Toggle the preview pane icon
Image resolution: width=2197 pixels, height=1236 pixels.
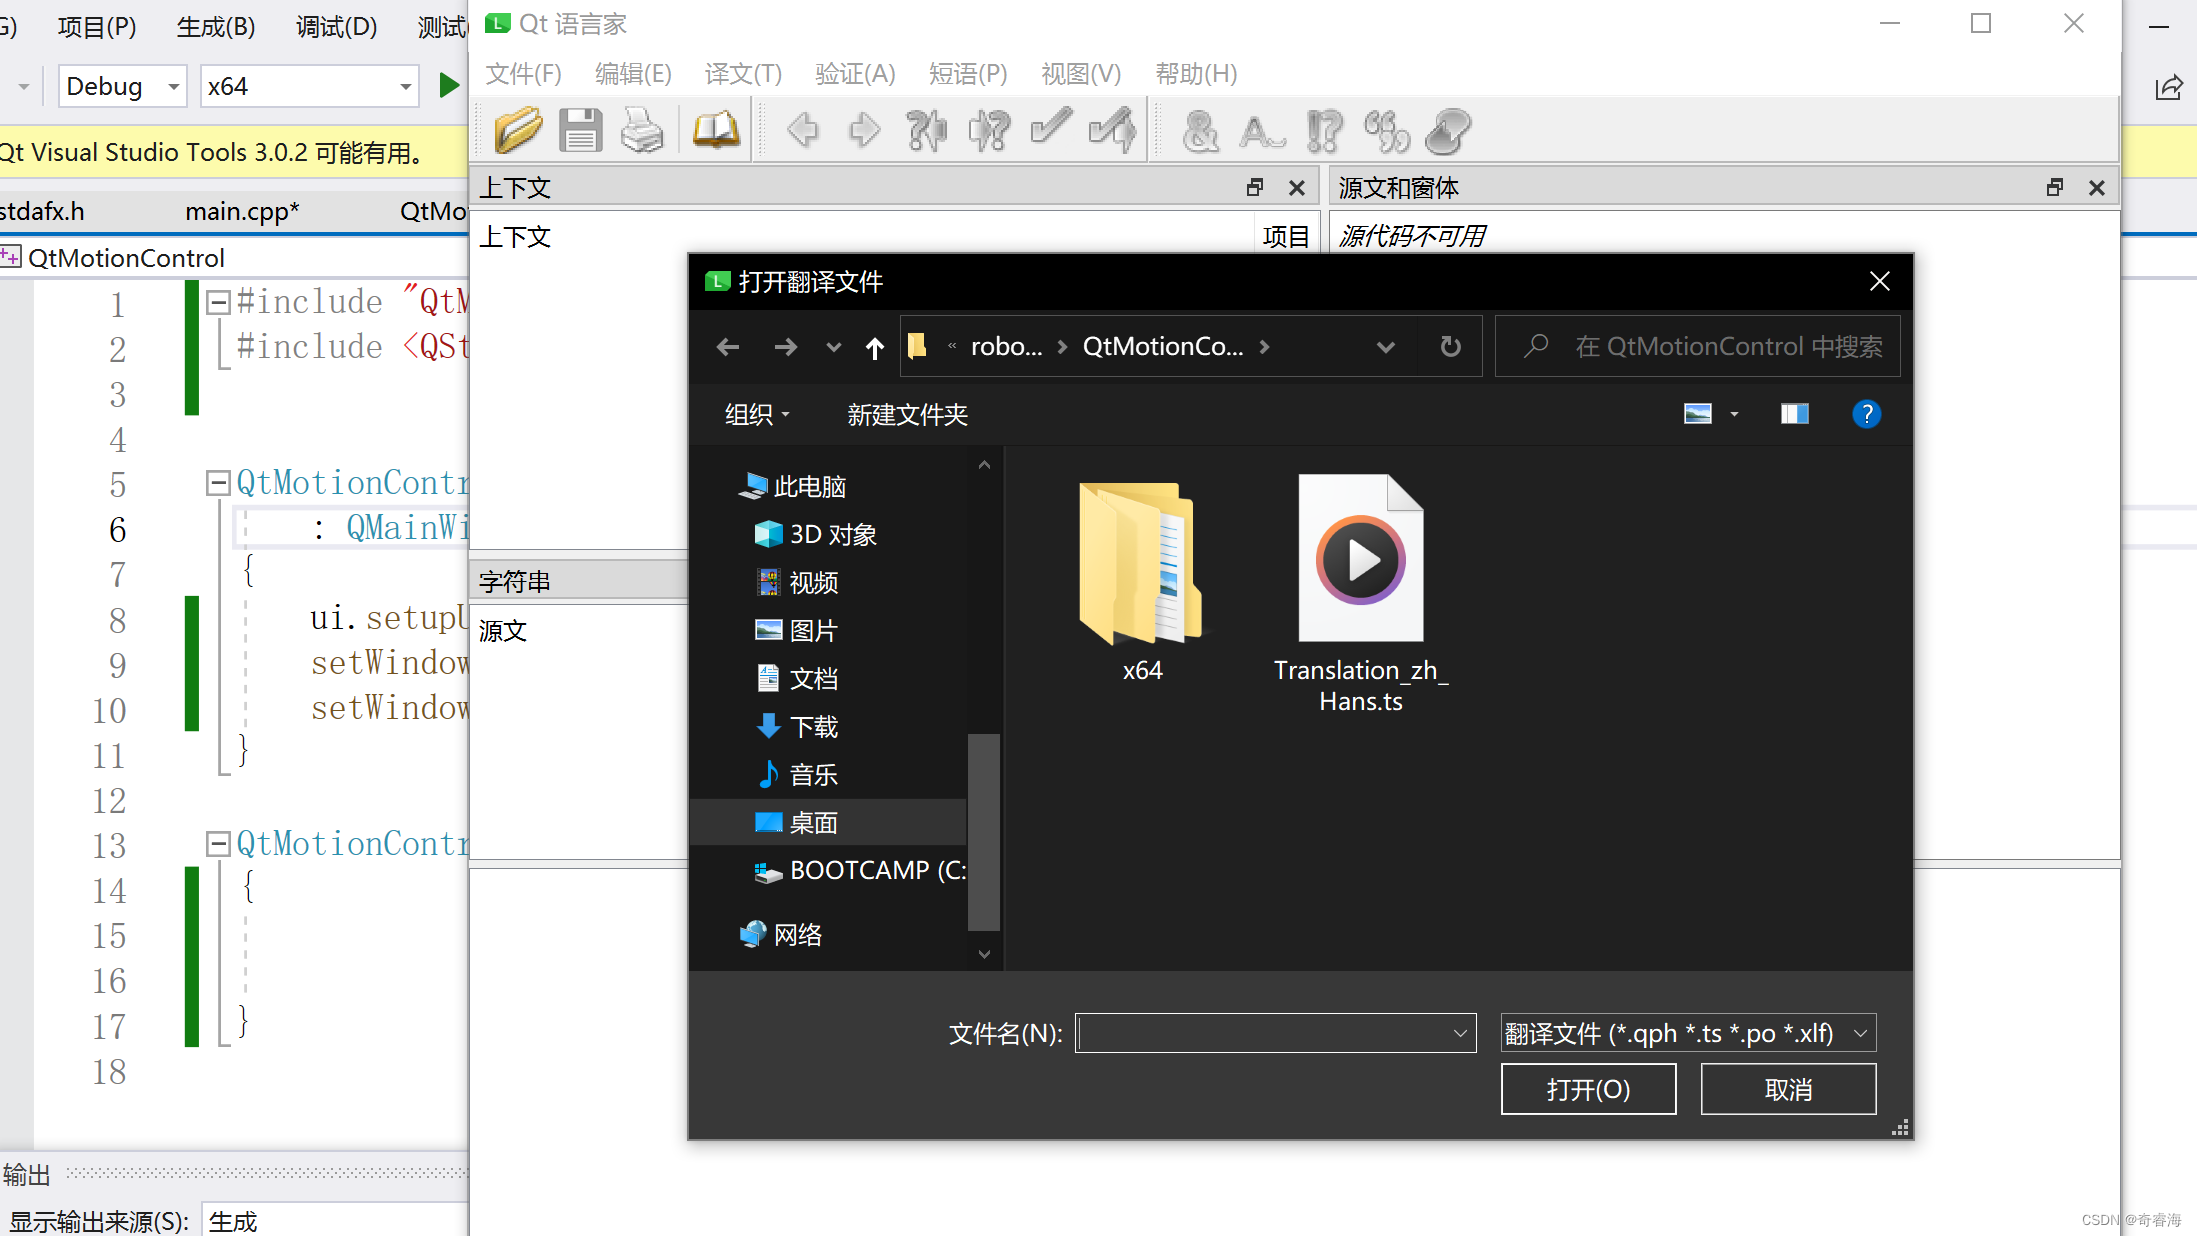pos(1794,414)
